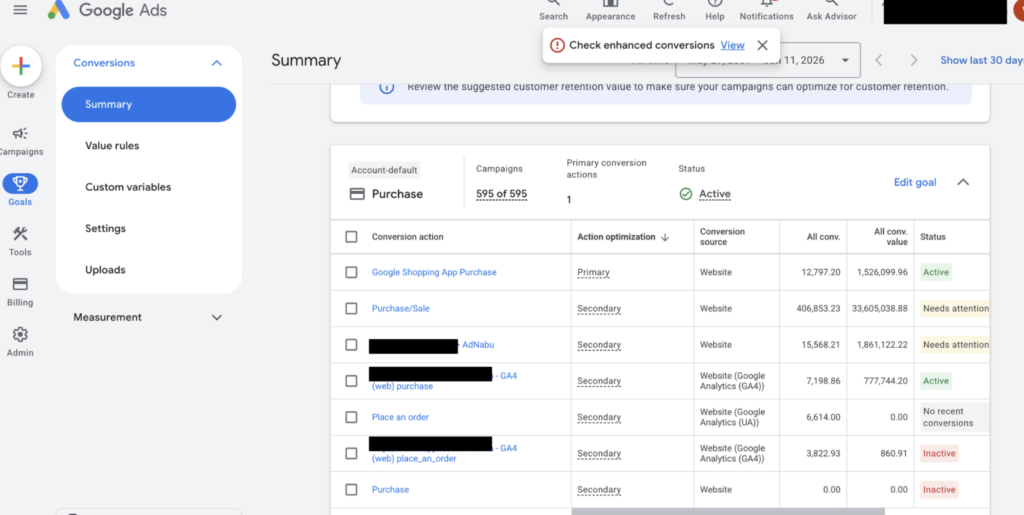This screenshot has height=515, width=1024.
Task: Click Refresh in top toolbar
Action: (x=669, y=10)
